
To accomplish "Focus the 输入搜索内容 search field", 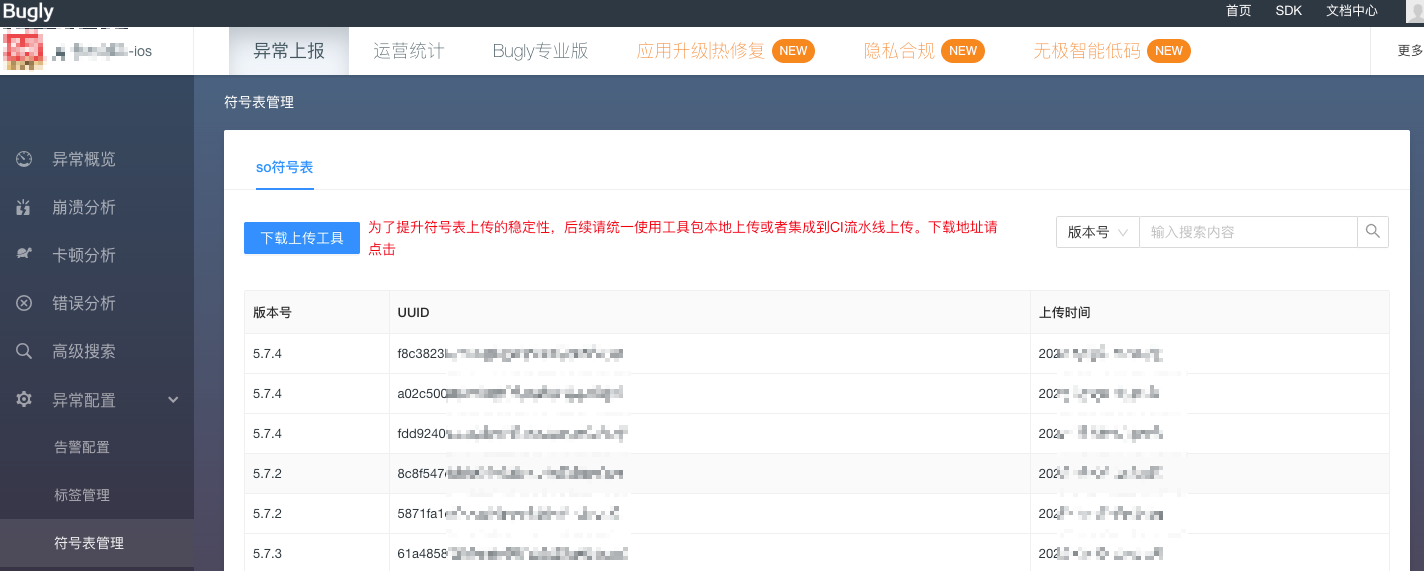I will click(x=1248, y=232).
